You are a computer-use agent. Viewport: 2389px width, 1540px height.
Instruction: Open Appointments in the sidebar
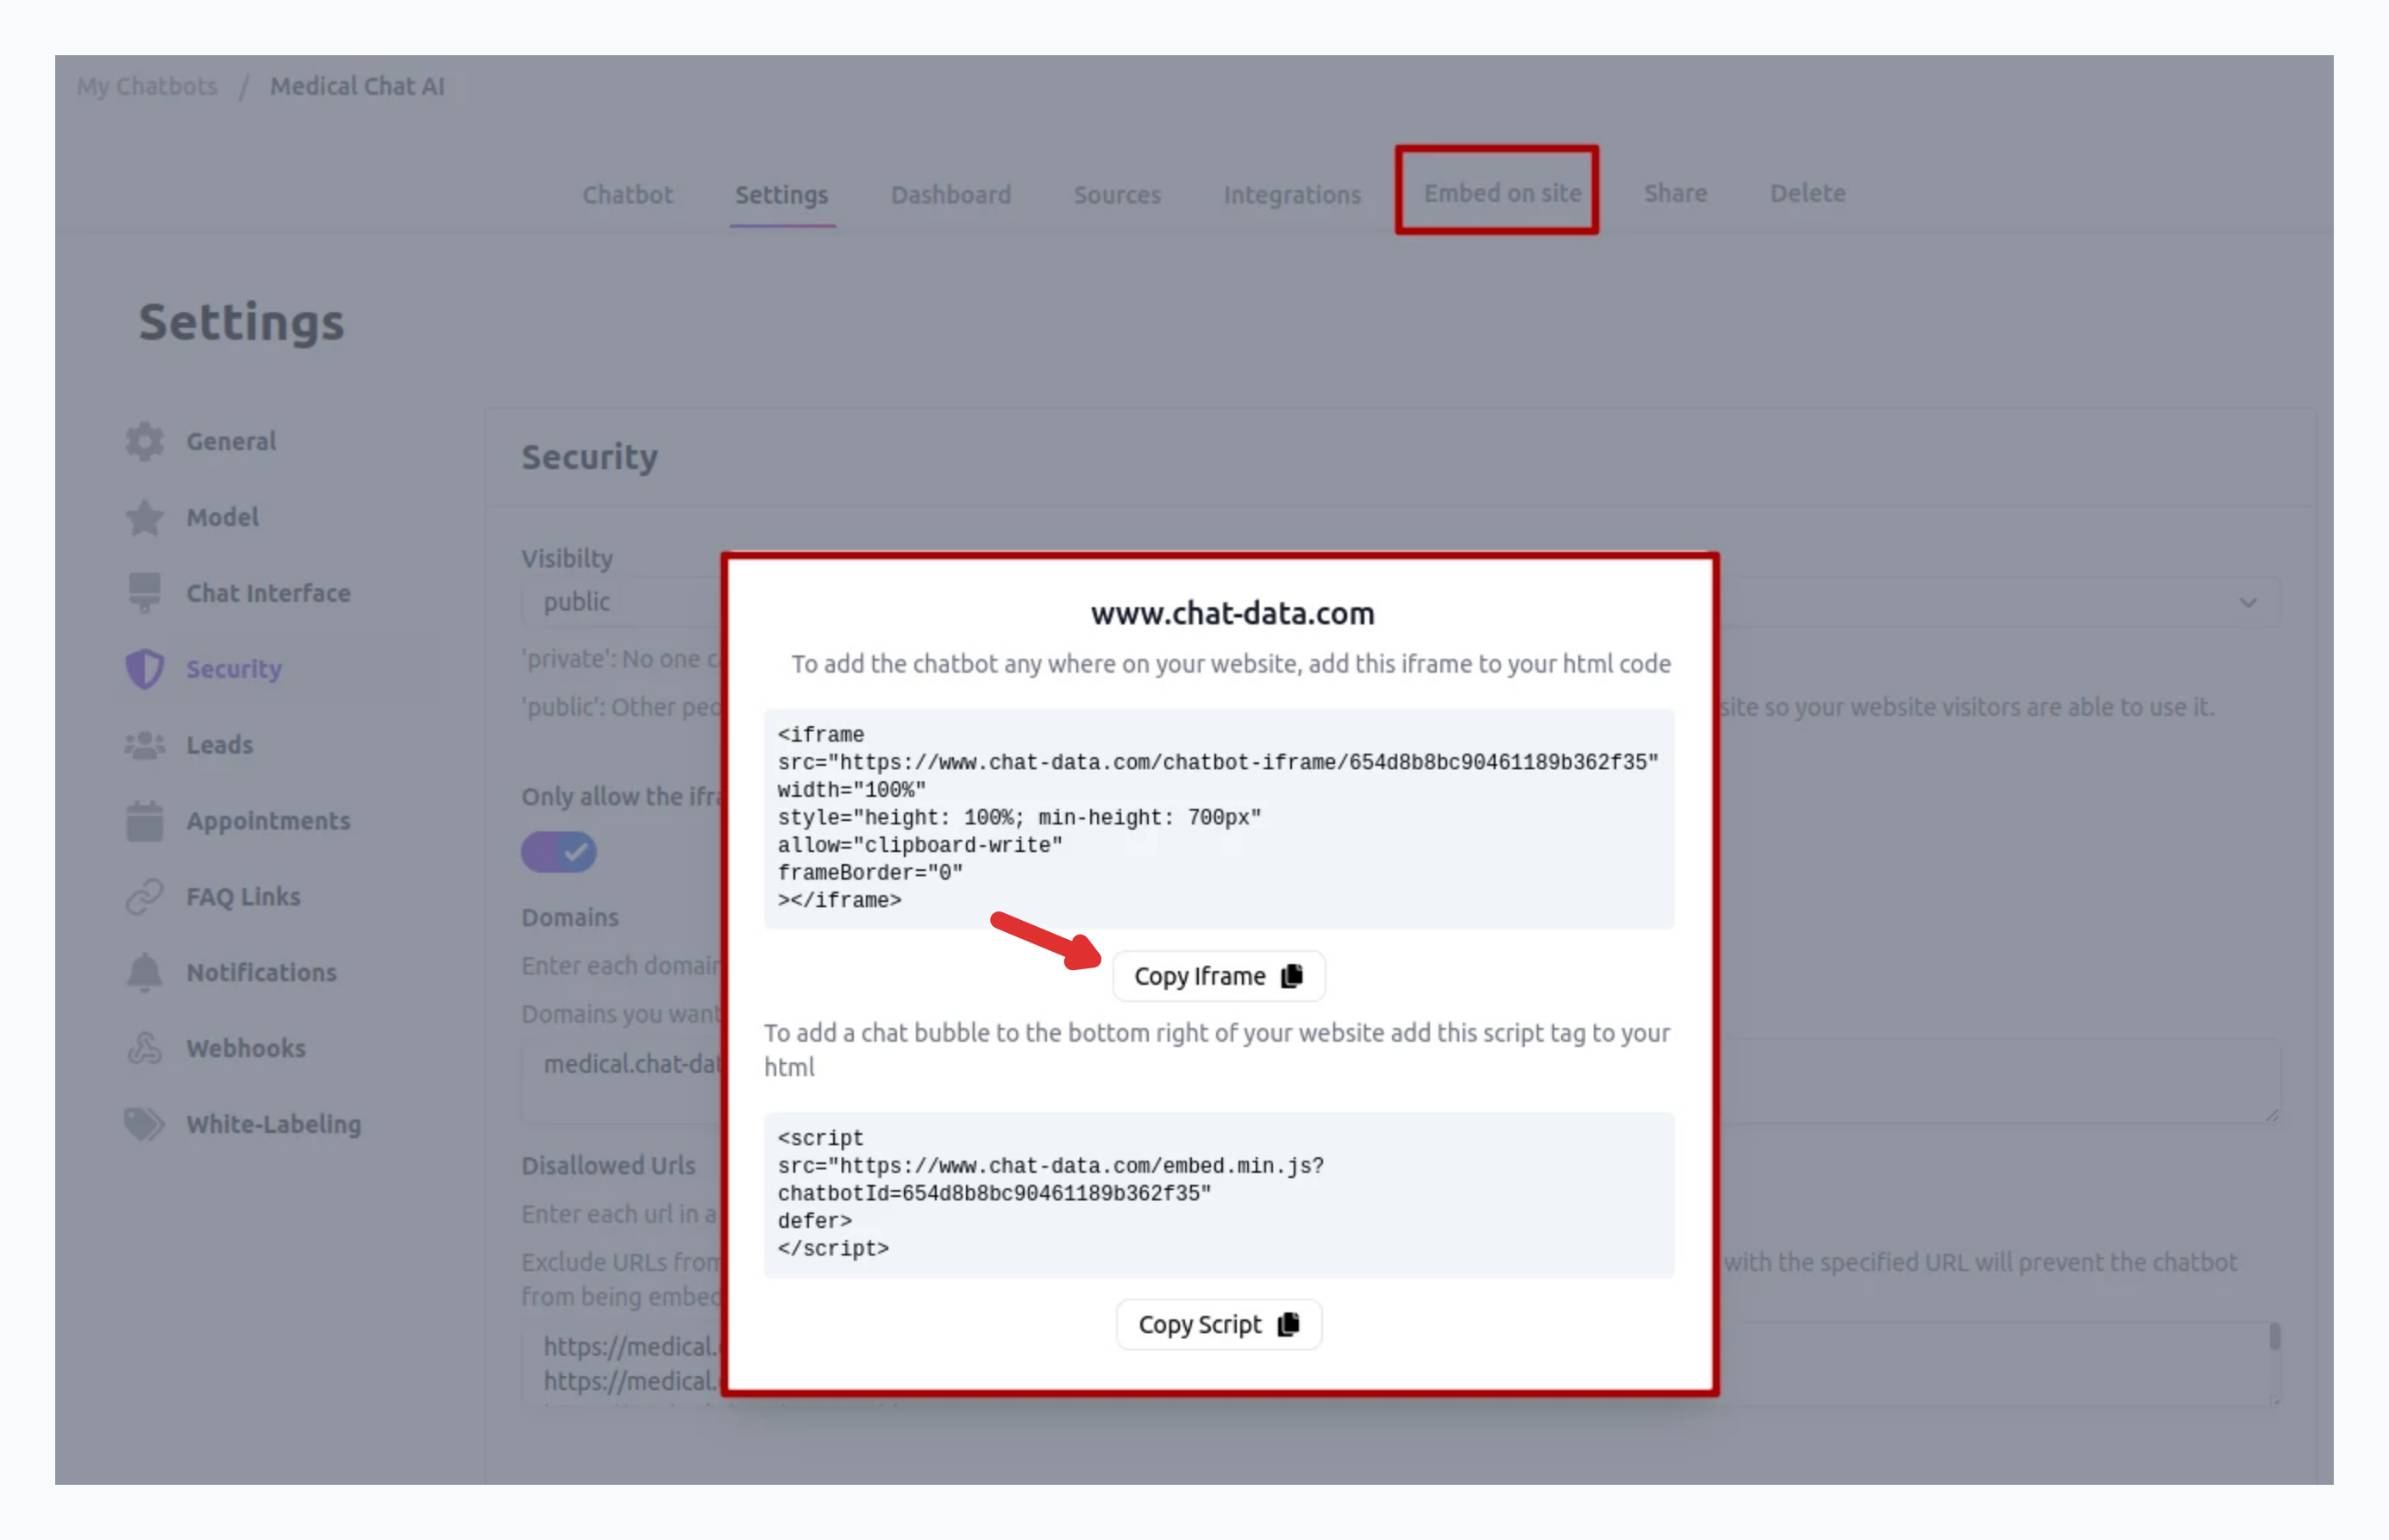[268, 821]
